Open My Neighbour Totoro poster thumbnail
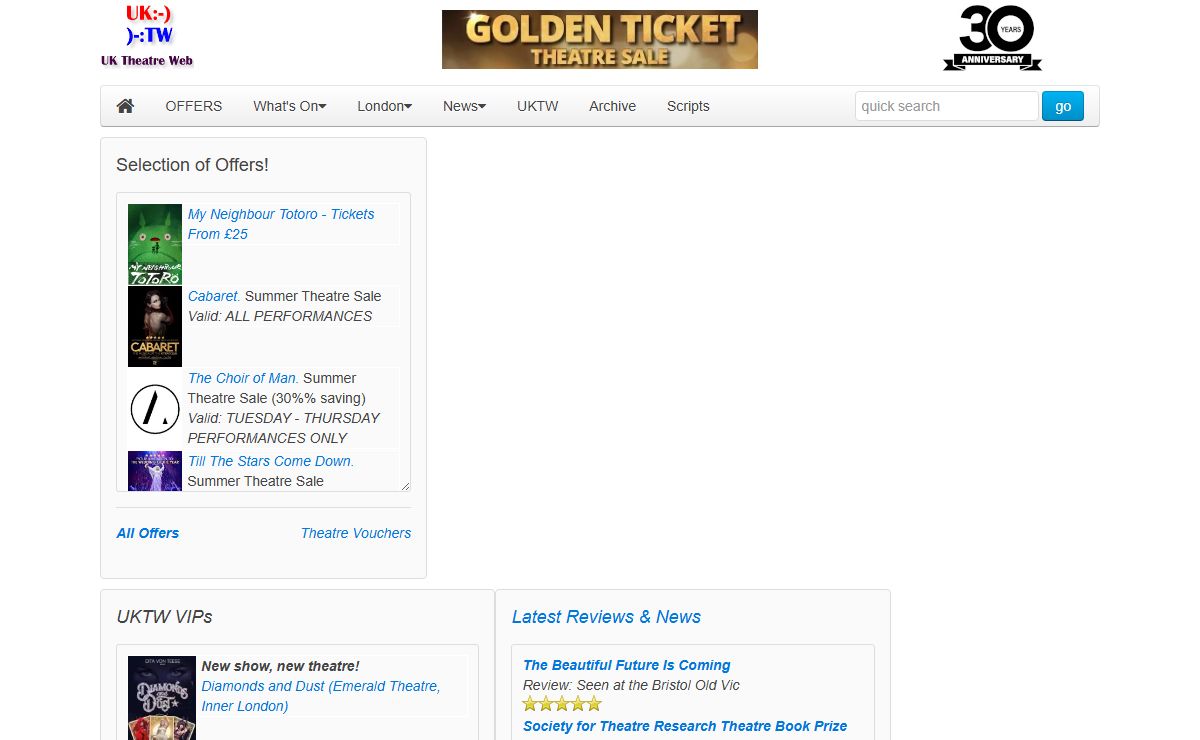Screen dimensions: 1200x740 (x=155, y=245)
